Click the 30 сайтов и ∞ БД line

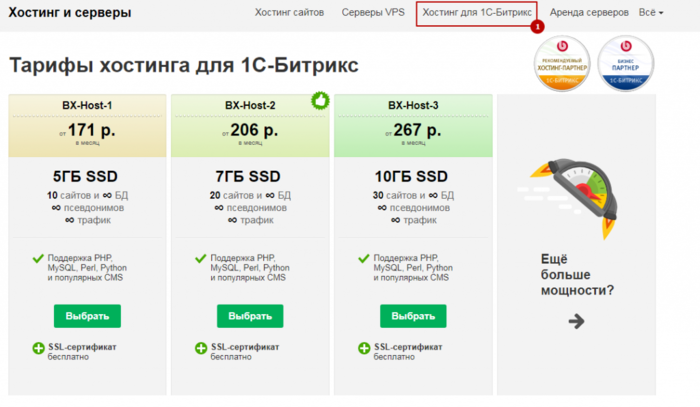(413, 195)
